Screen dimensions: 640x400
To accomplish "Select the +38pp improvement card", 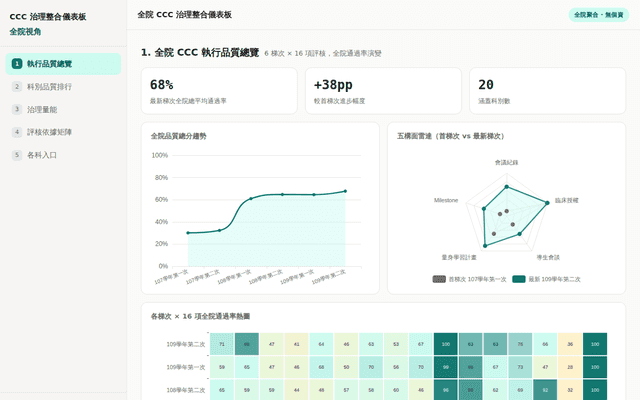I will click(383, 91).
